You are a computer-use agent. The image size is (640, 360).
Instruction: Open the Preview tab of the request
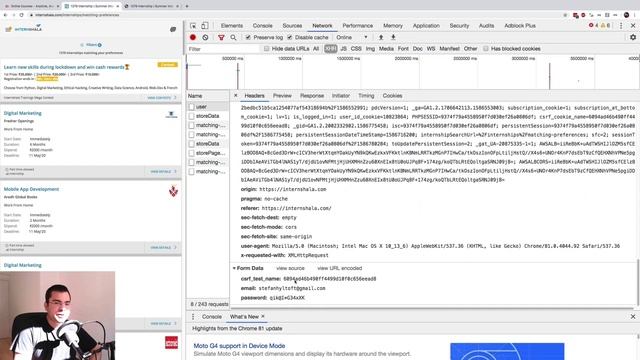(x=282, y=96)
